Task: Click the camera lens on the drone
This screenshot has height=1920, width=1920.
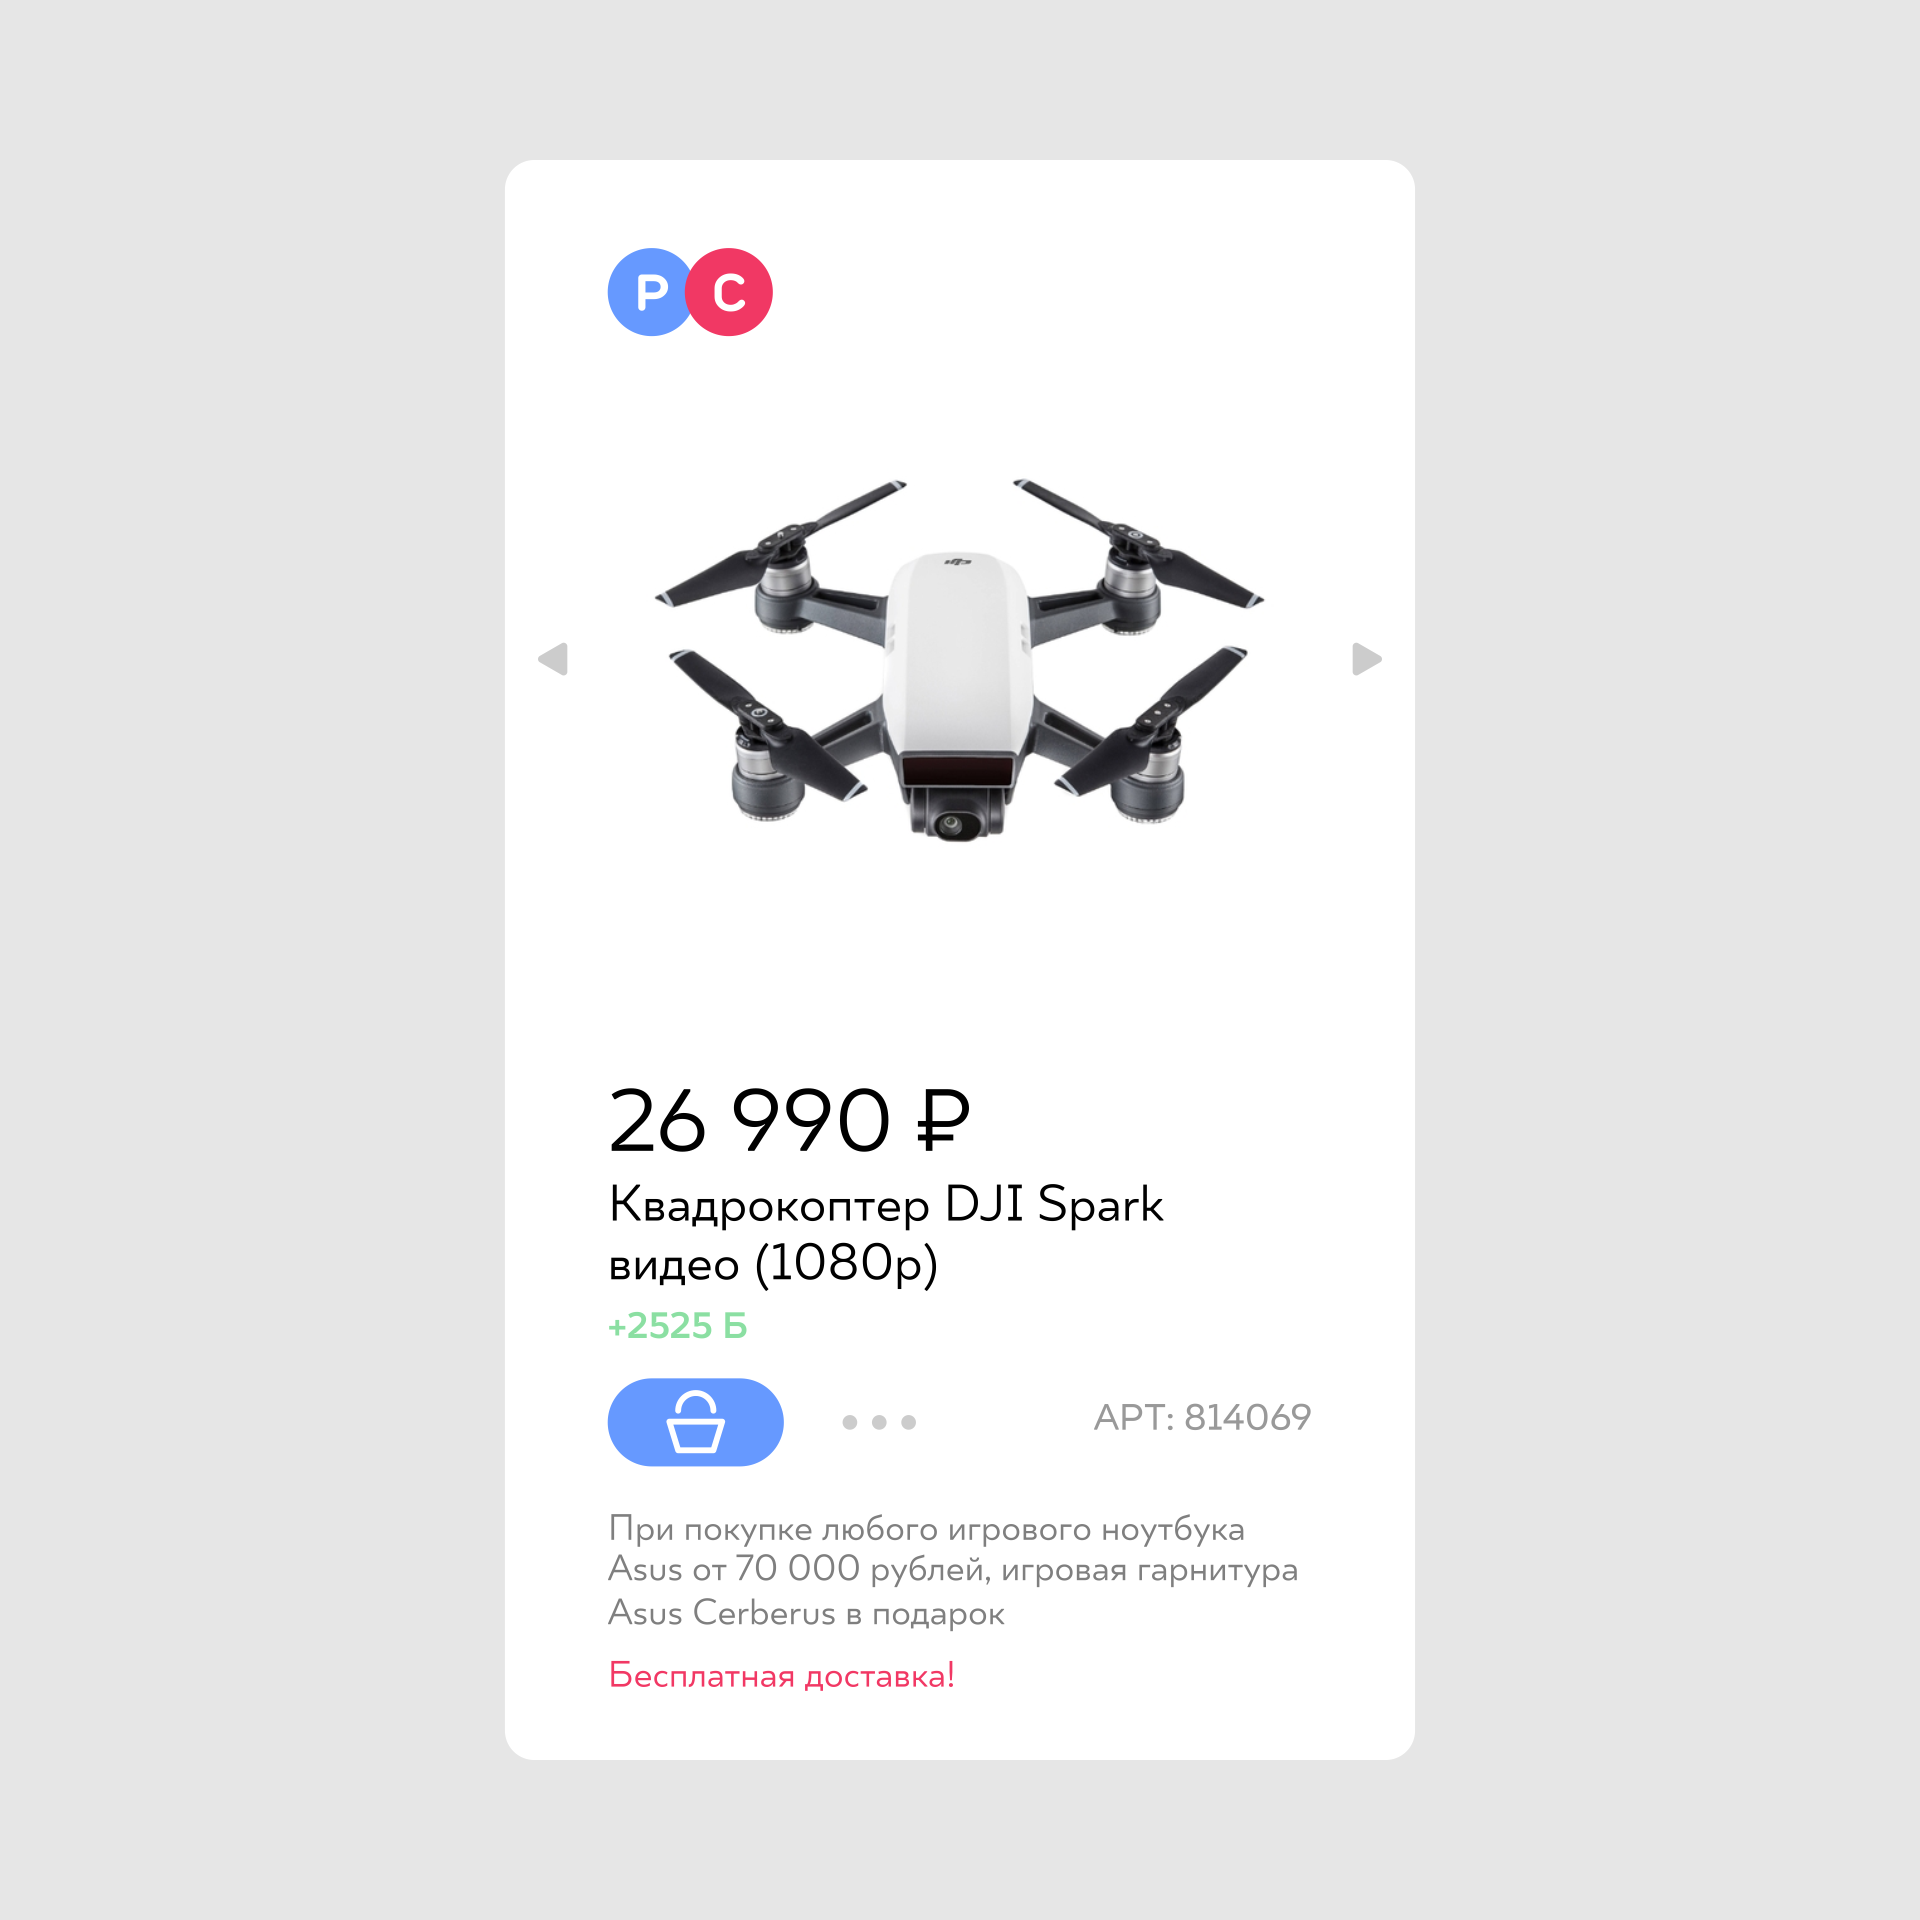Action: coord(951,823)
